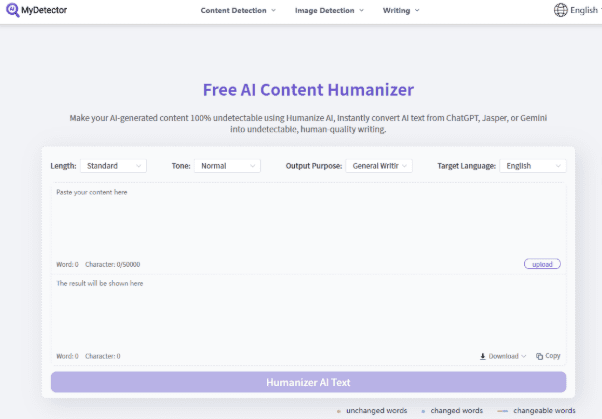Open the Image Detection menu
The height and width of the screenshot is (419, 602).
pyautogui.click(x=329, y=10)
